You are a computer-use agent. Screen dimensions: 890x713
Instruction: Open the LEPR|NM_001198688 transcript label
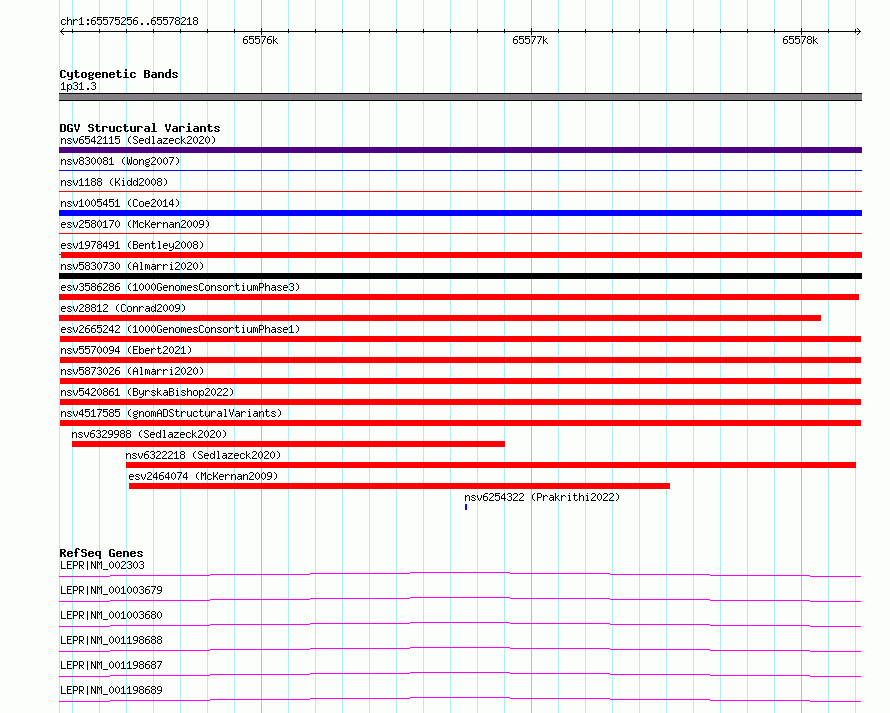pyautogui.click(x=111, y=640)
